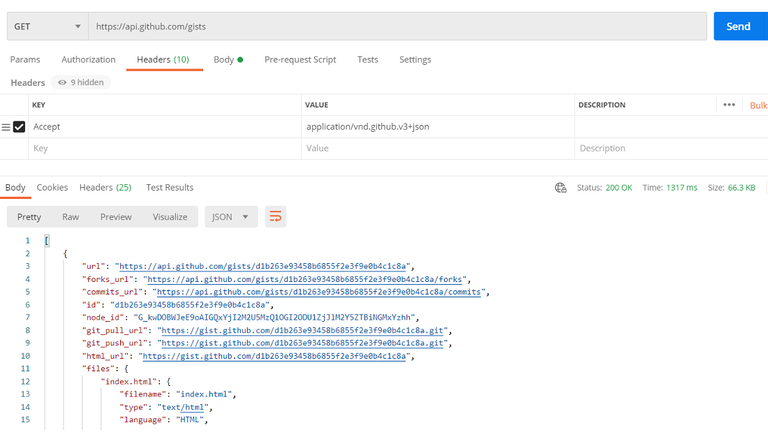
Task: Click the request URL field
Action: pos(397,26)
